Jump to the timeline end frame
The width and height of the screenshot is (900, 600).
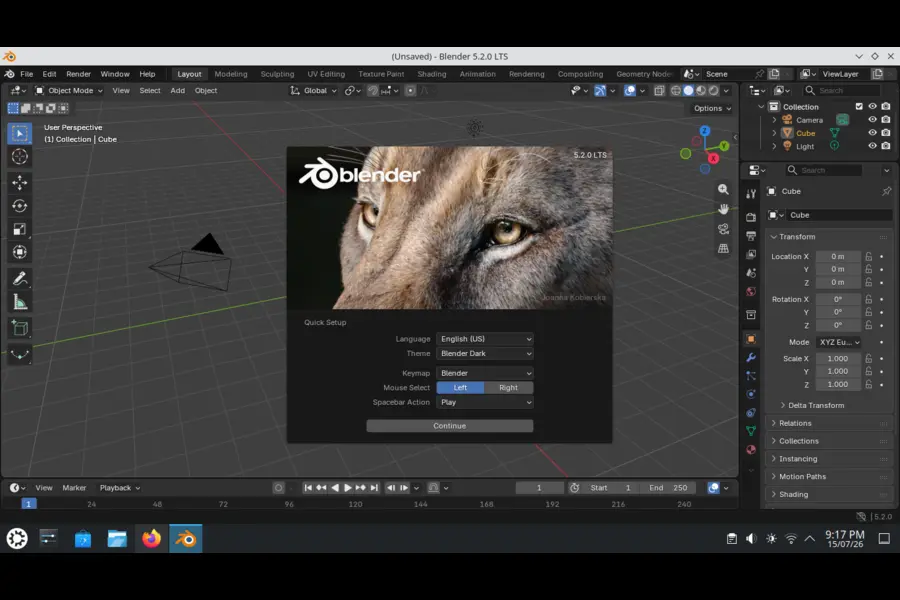[374, 487]
